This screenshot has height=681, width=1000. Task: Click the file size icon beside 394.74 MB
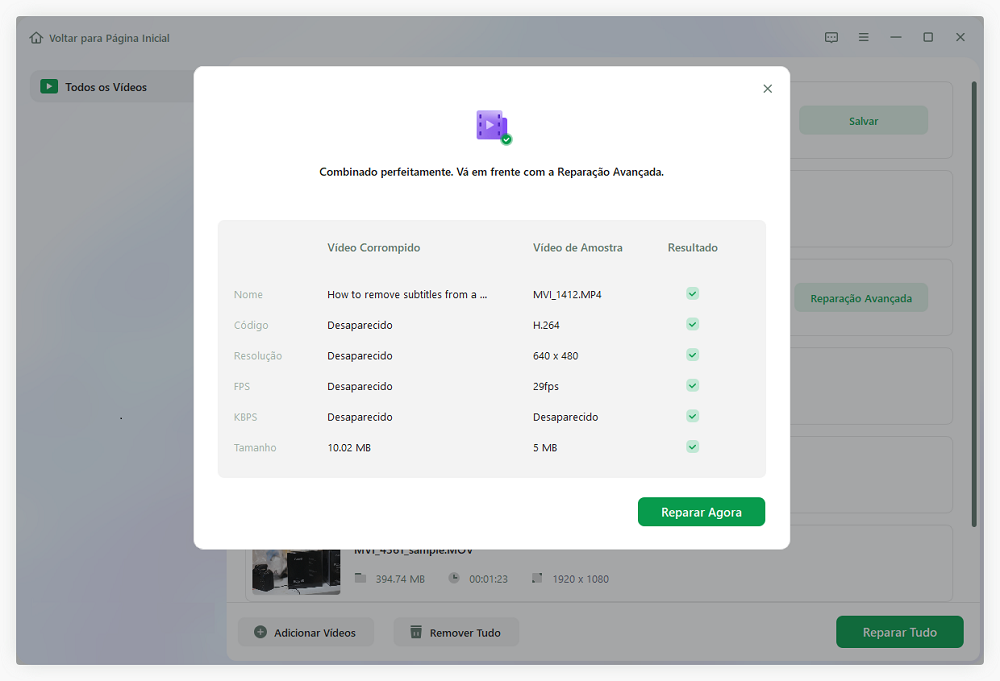coord(360,578)
